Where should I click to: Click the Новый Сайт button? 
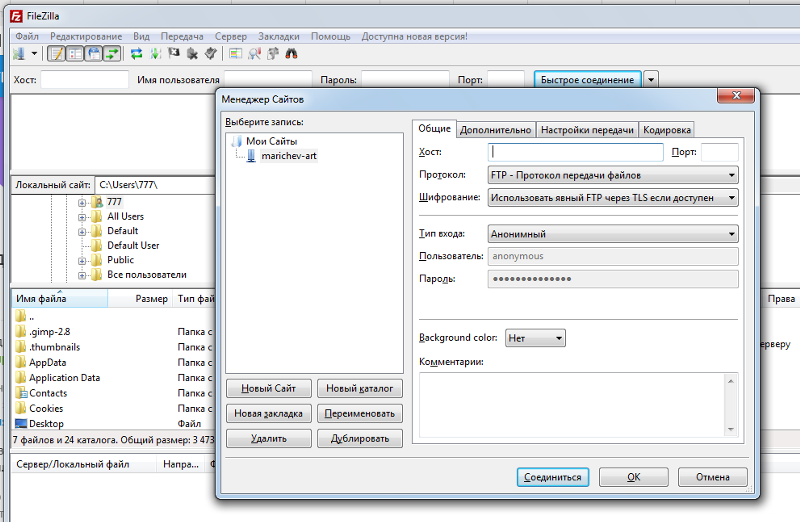269,388
